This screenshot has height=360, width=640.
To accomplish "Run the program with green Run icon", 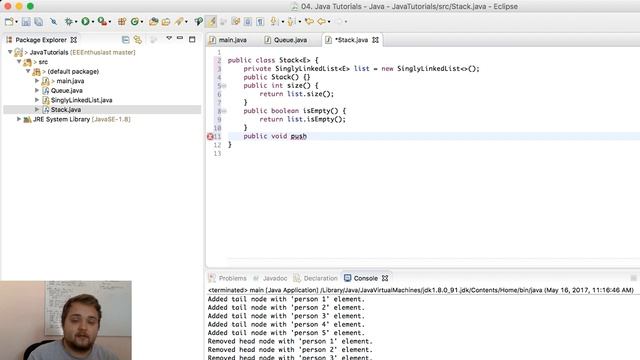I will 85,21.
